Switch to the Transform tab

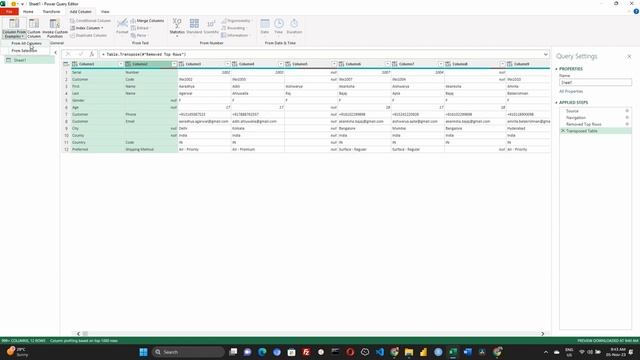(51, 11)
